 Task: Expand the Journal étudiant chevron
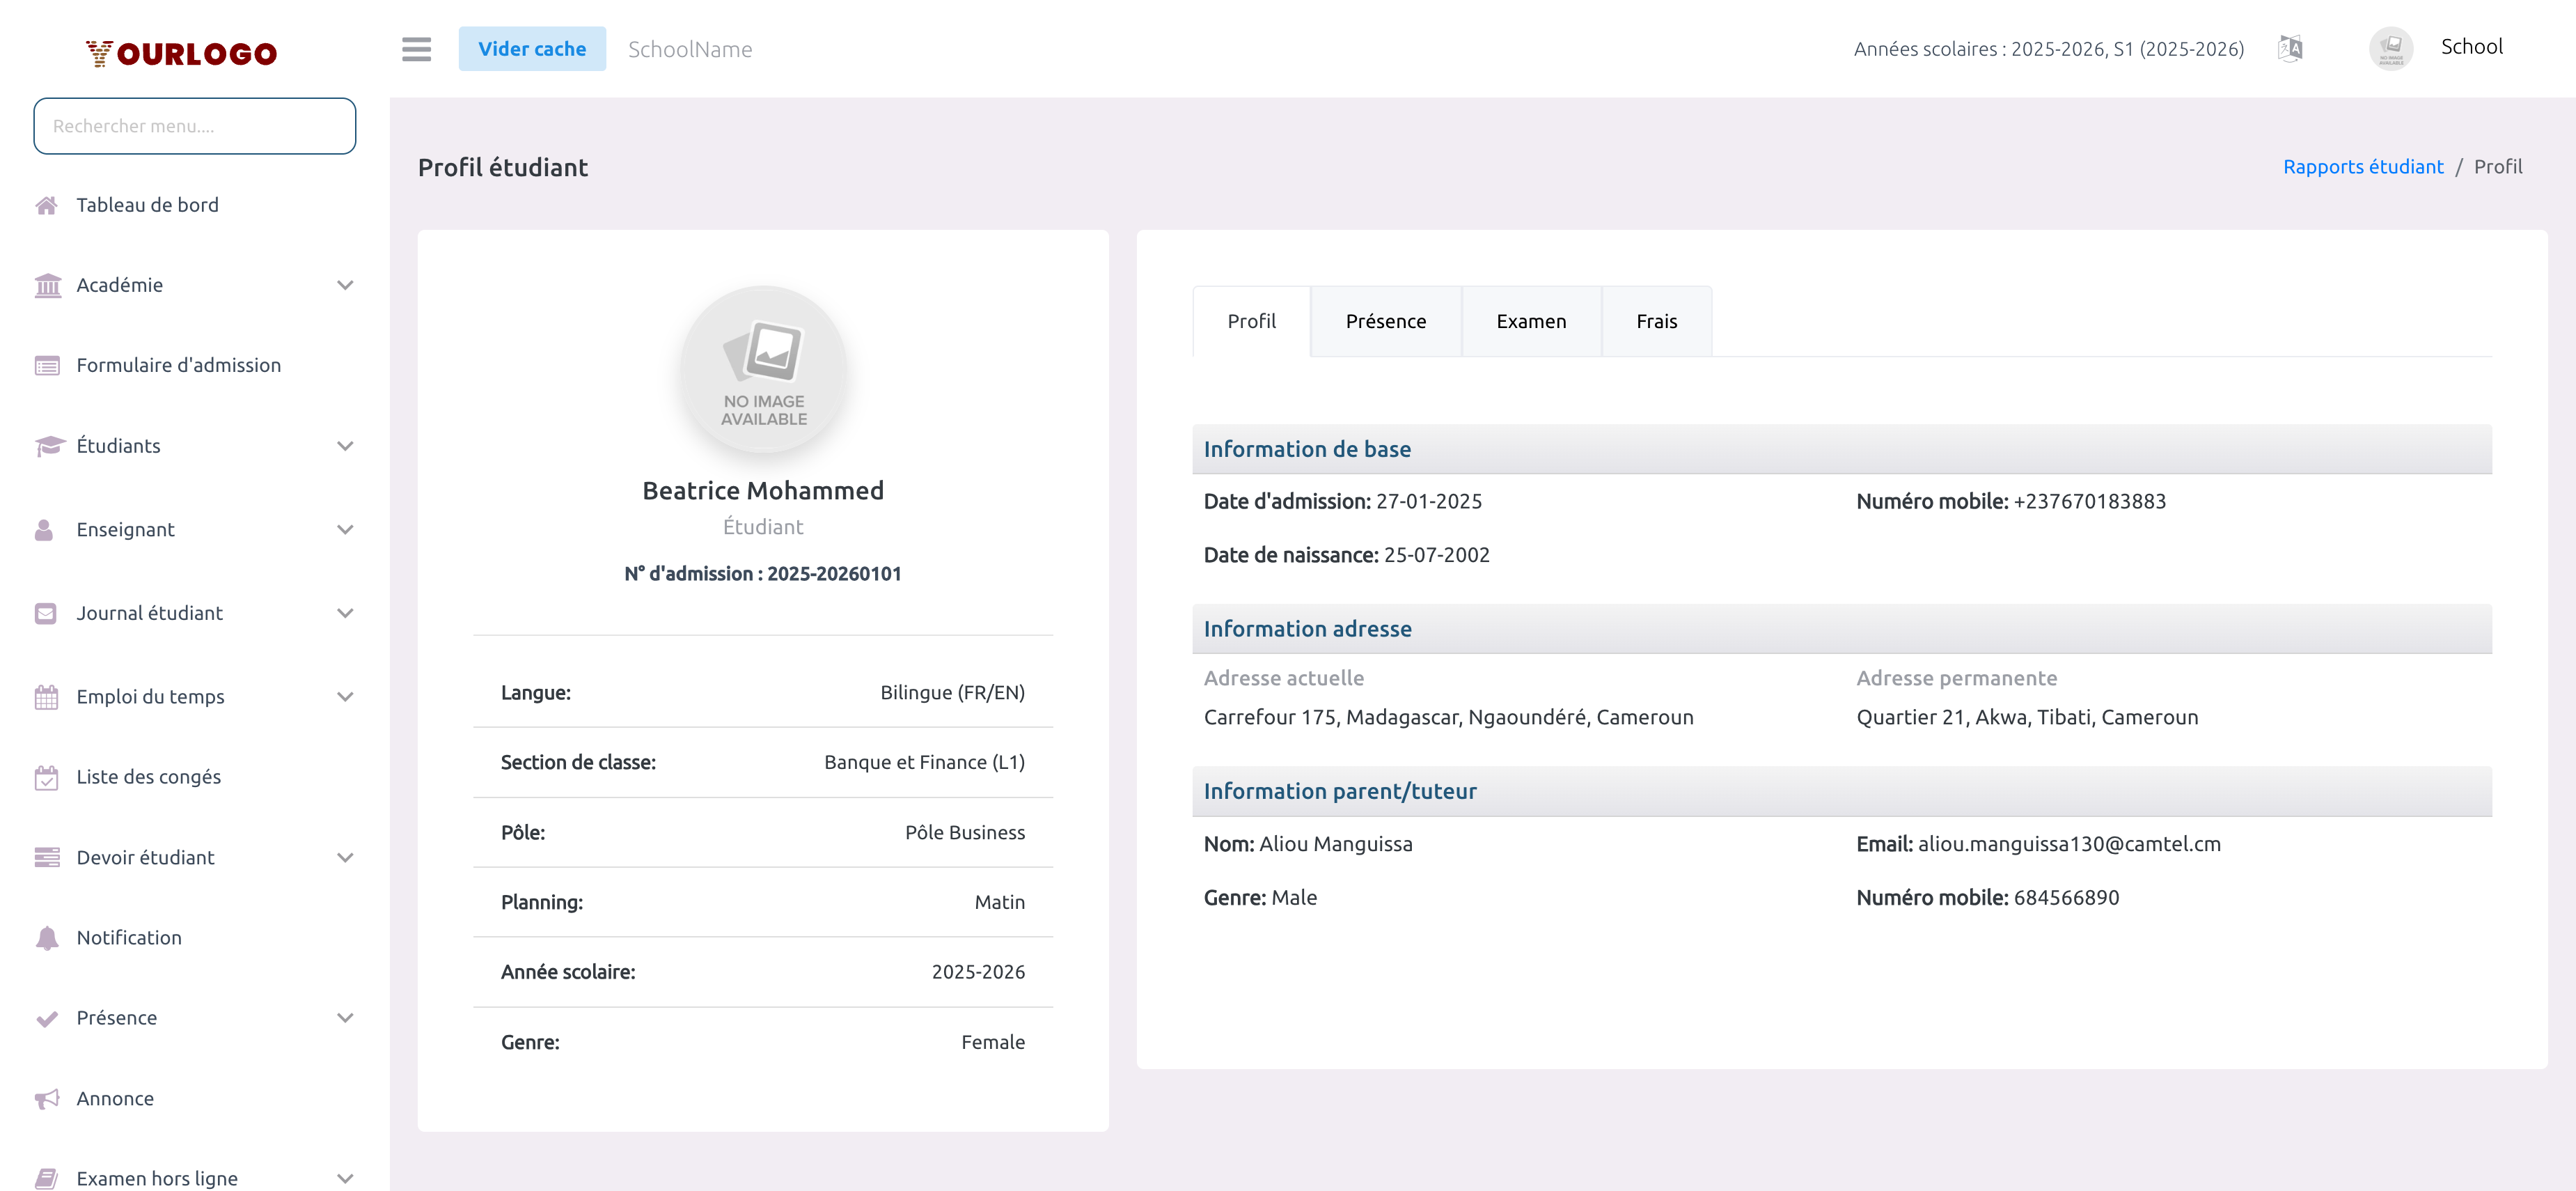(x=345, y=613)
